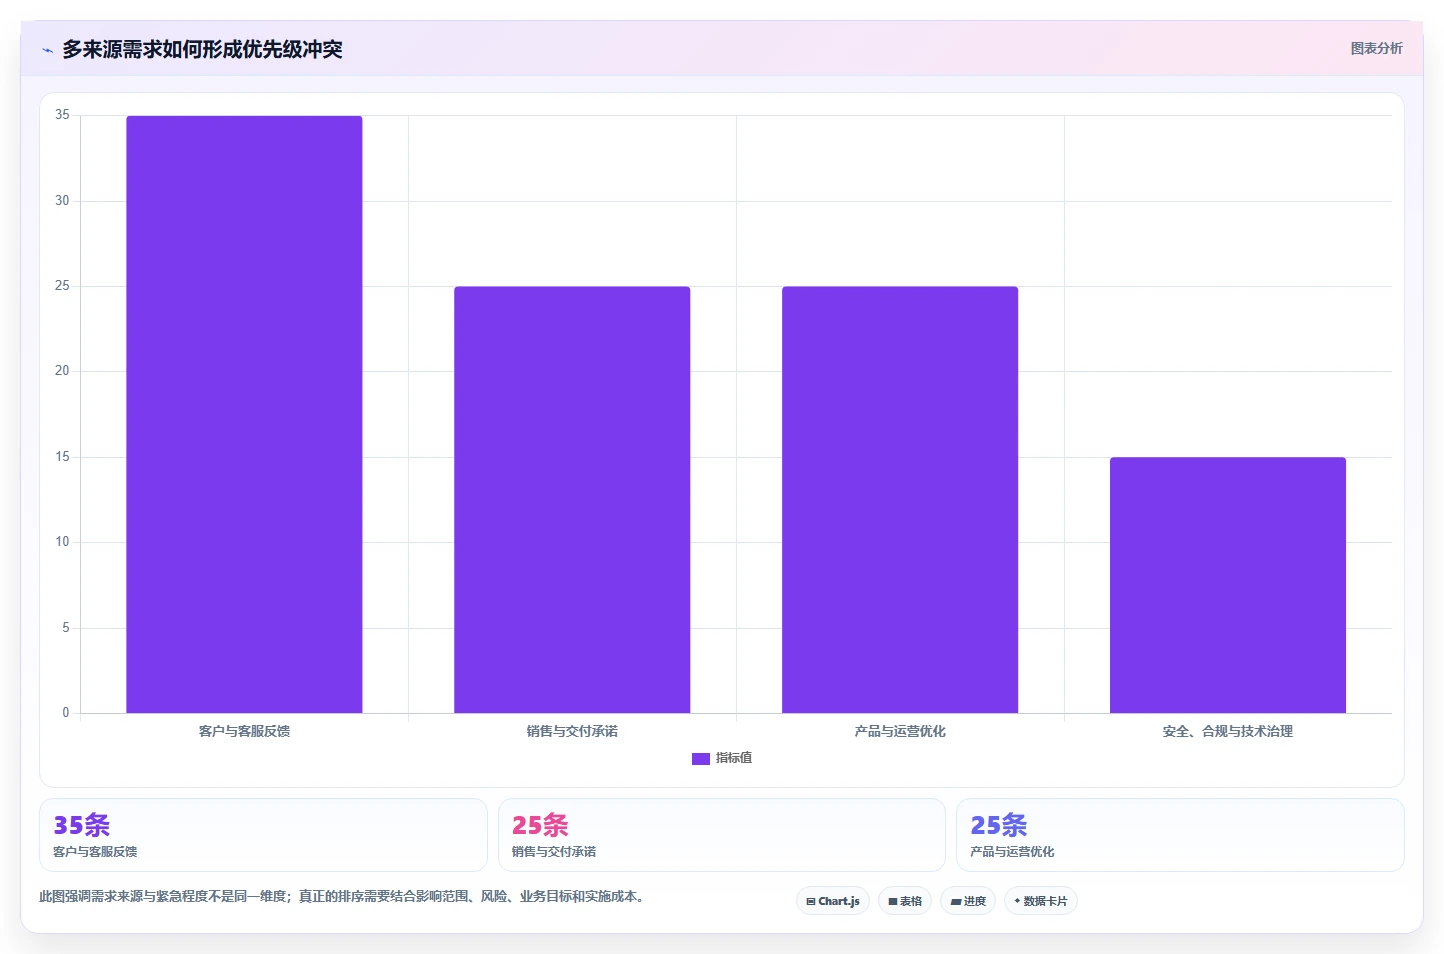This screenshot has height=954, width=1444.
Task: Select the 表格 tag
Action: tap(905, 901)
